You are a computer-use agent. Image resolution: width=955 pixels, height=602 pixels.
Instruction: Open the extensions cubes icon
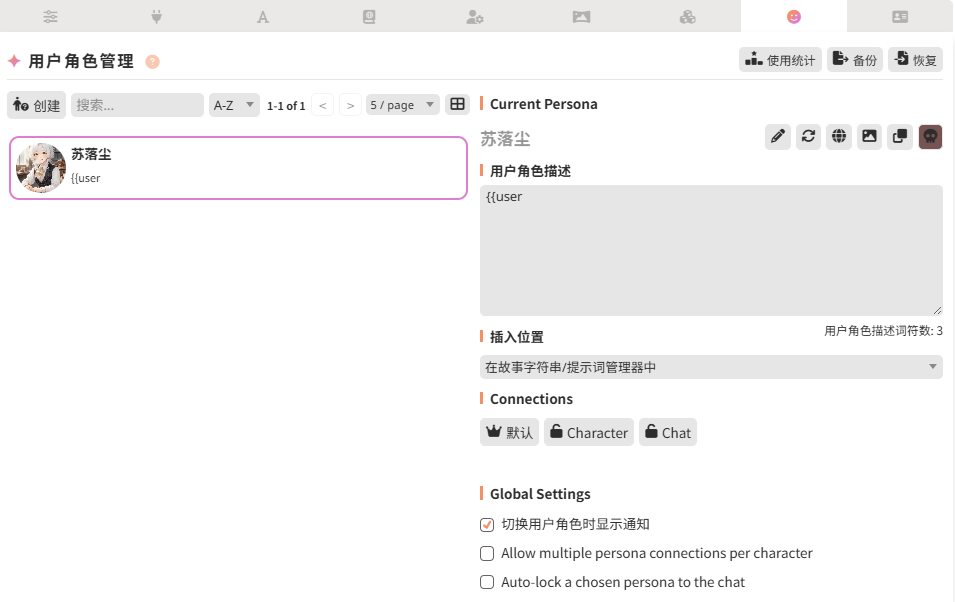[x=687, y=16]
